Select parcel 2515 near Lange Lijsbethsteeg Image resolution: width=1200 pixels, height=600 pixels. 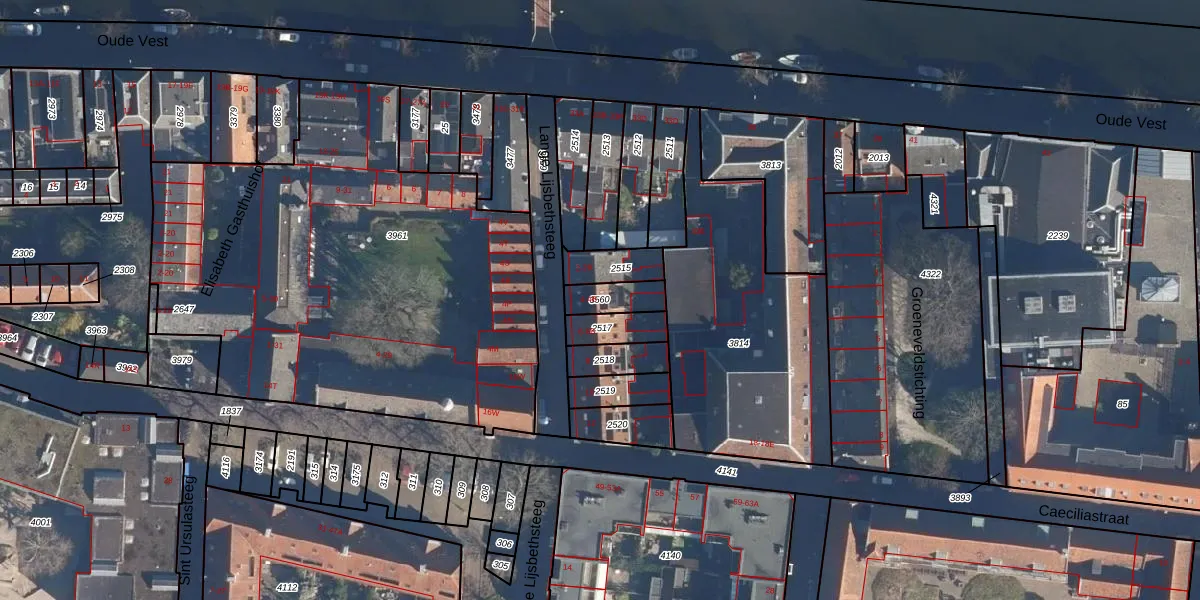620,268
